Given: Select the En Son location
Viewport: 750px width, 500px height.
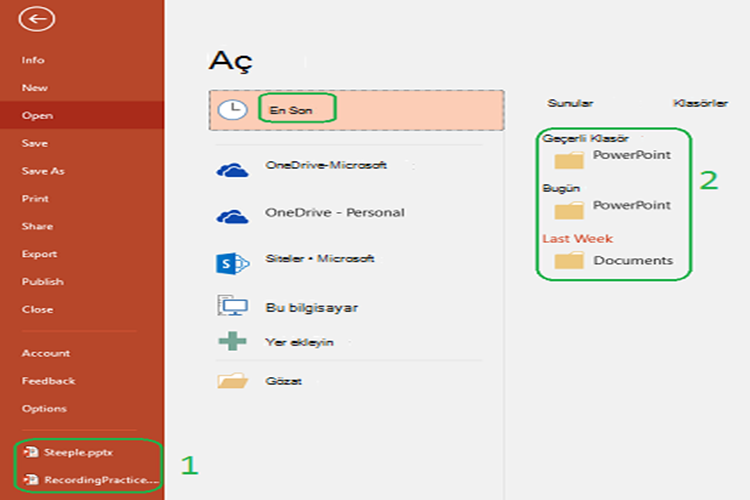Looking at the screenshot, I should click(356, 110).
